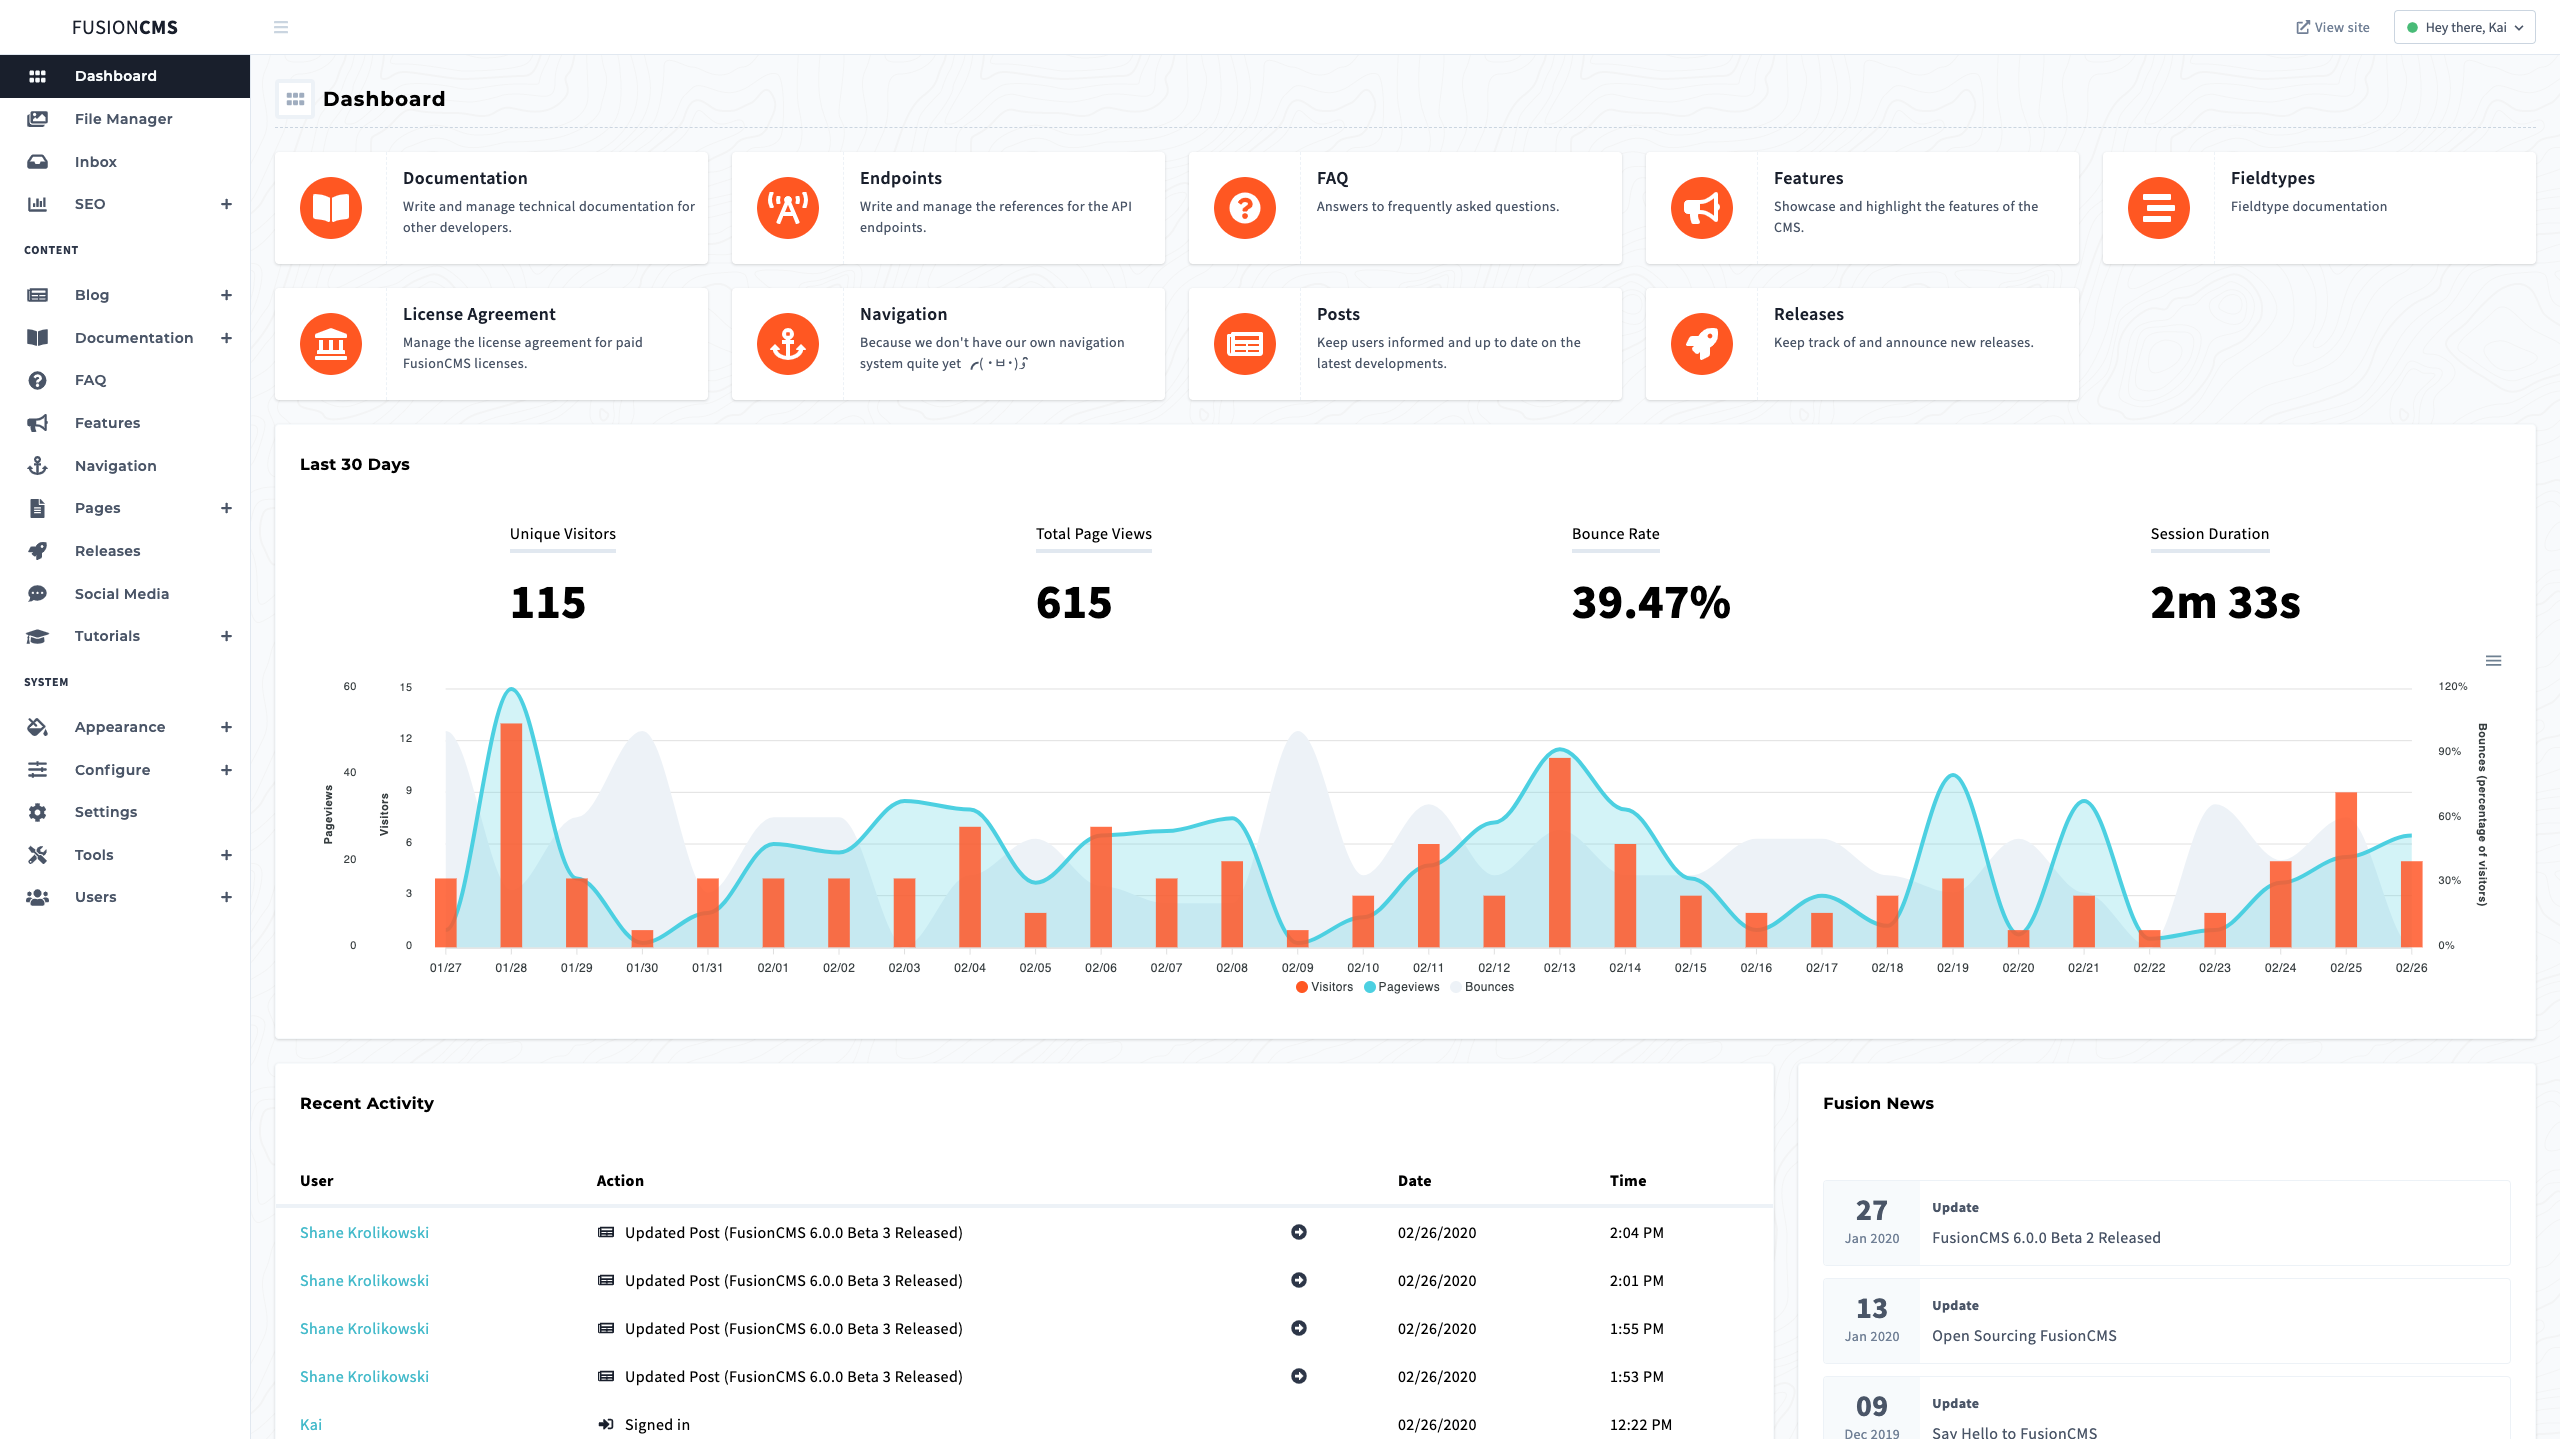Open the Hey there, Kai dropdown

[x=2464, y=27]
